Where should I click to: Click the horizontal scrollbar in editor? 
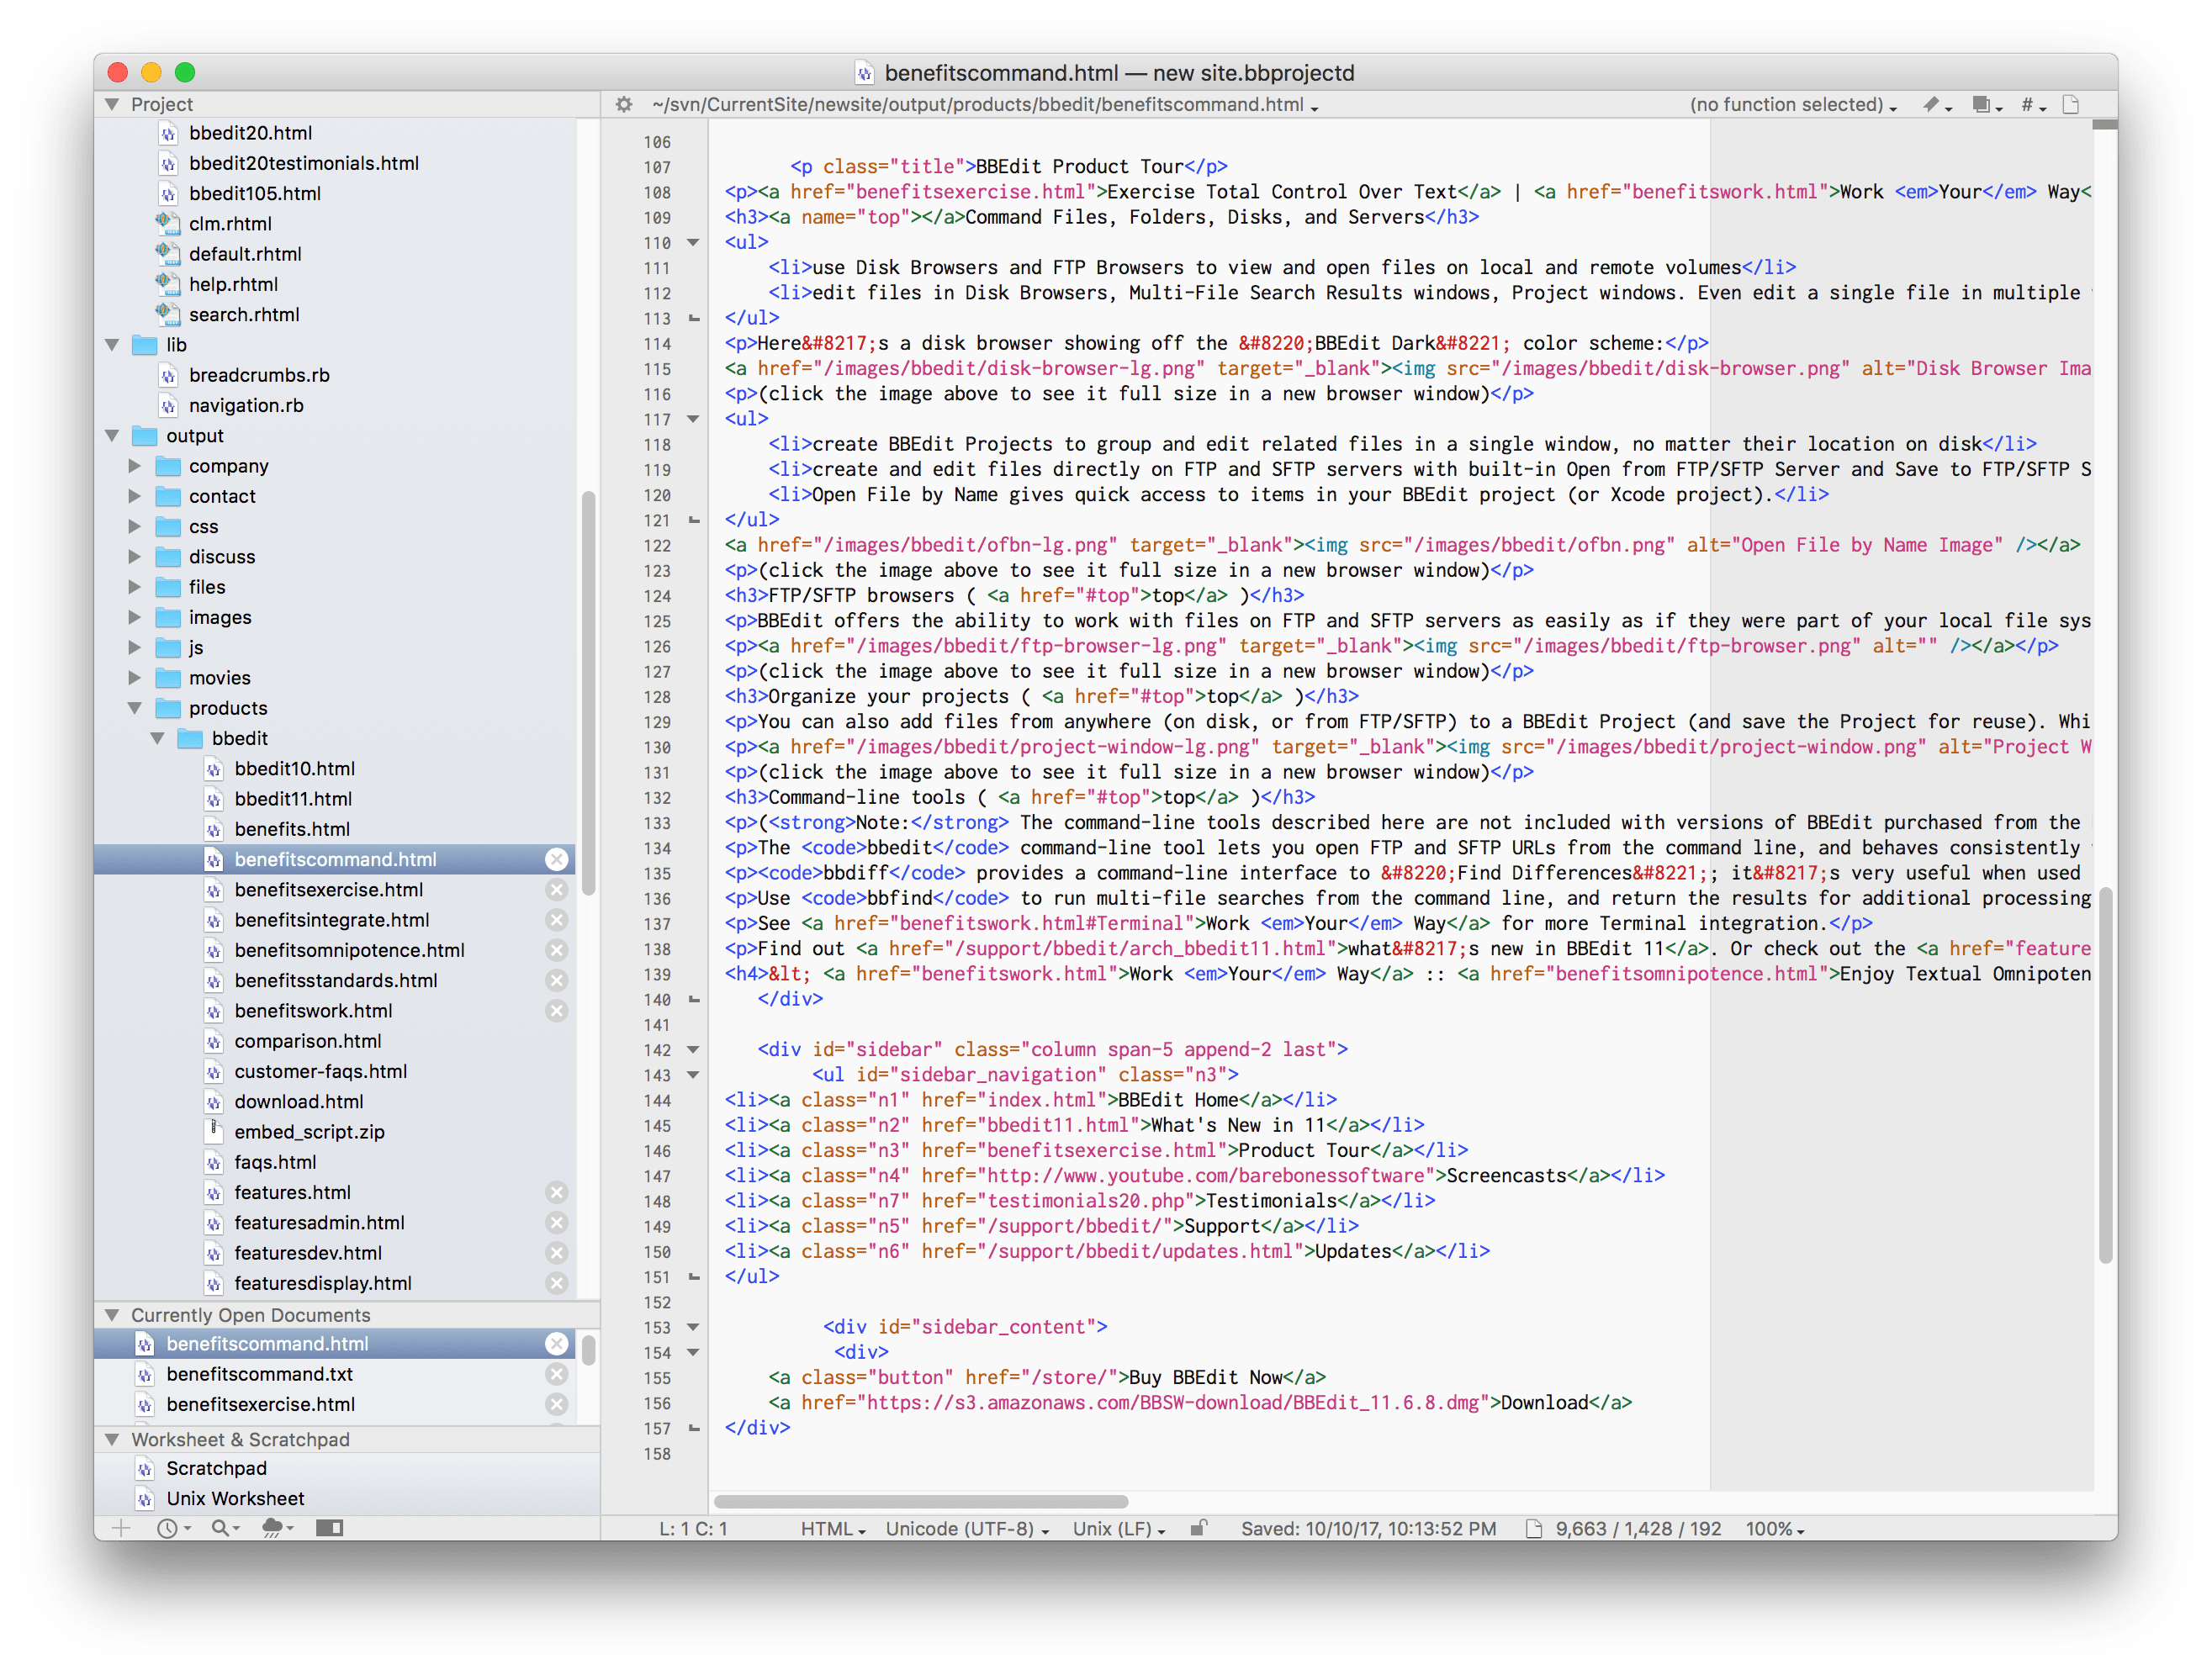click(x=921, y=1501)
